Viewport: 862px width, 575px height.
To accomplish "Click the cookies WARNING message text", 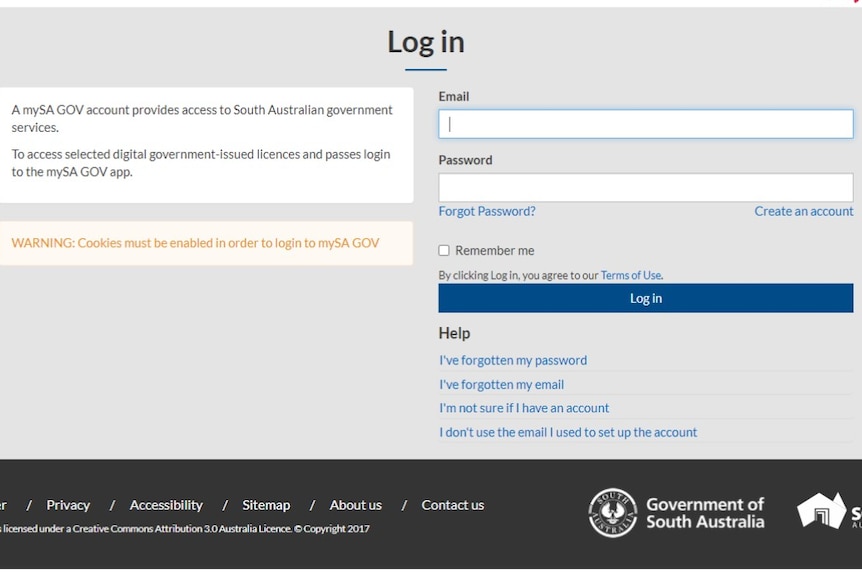I will (x=195, y=243).
